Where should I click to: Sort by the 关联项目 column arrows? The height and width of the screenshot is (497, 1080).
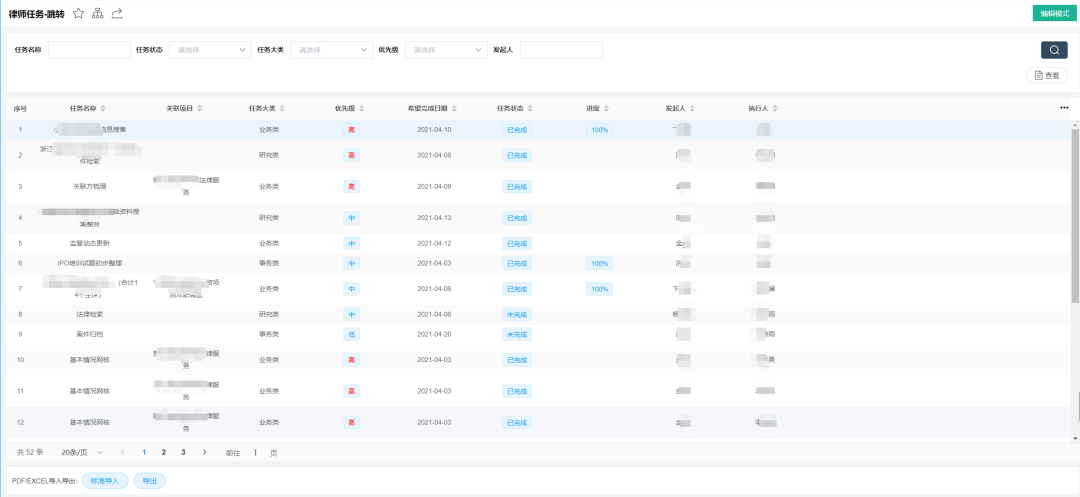[x=200, y=109]
